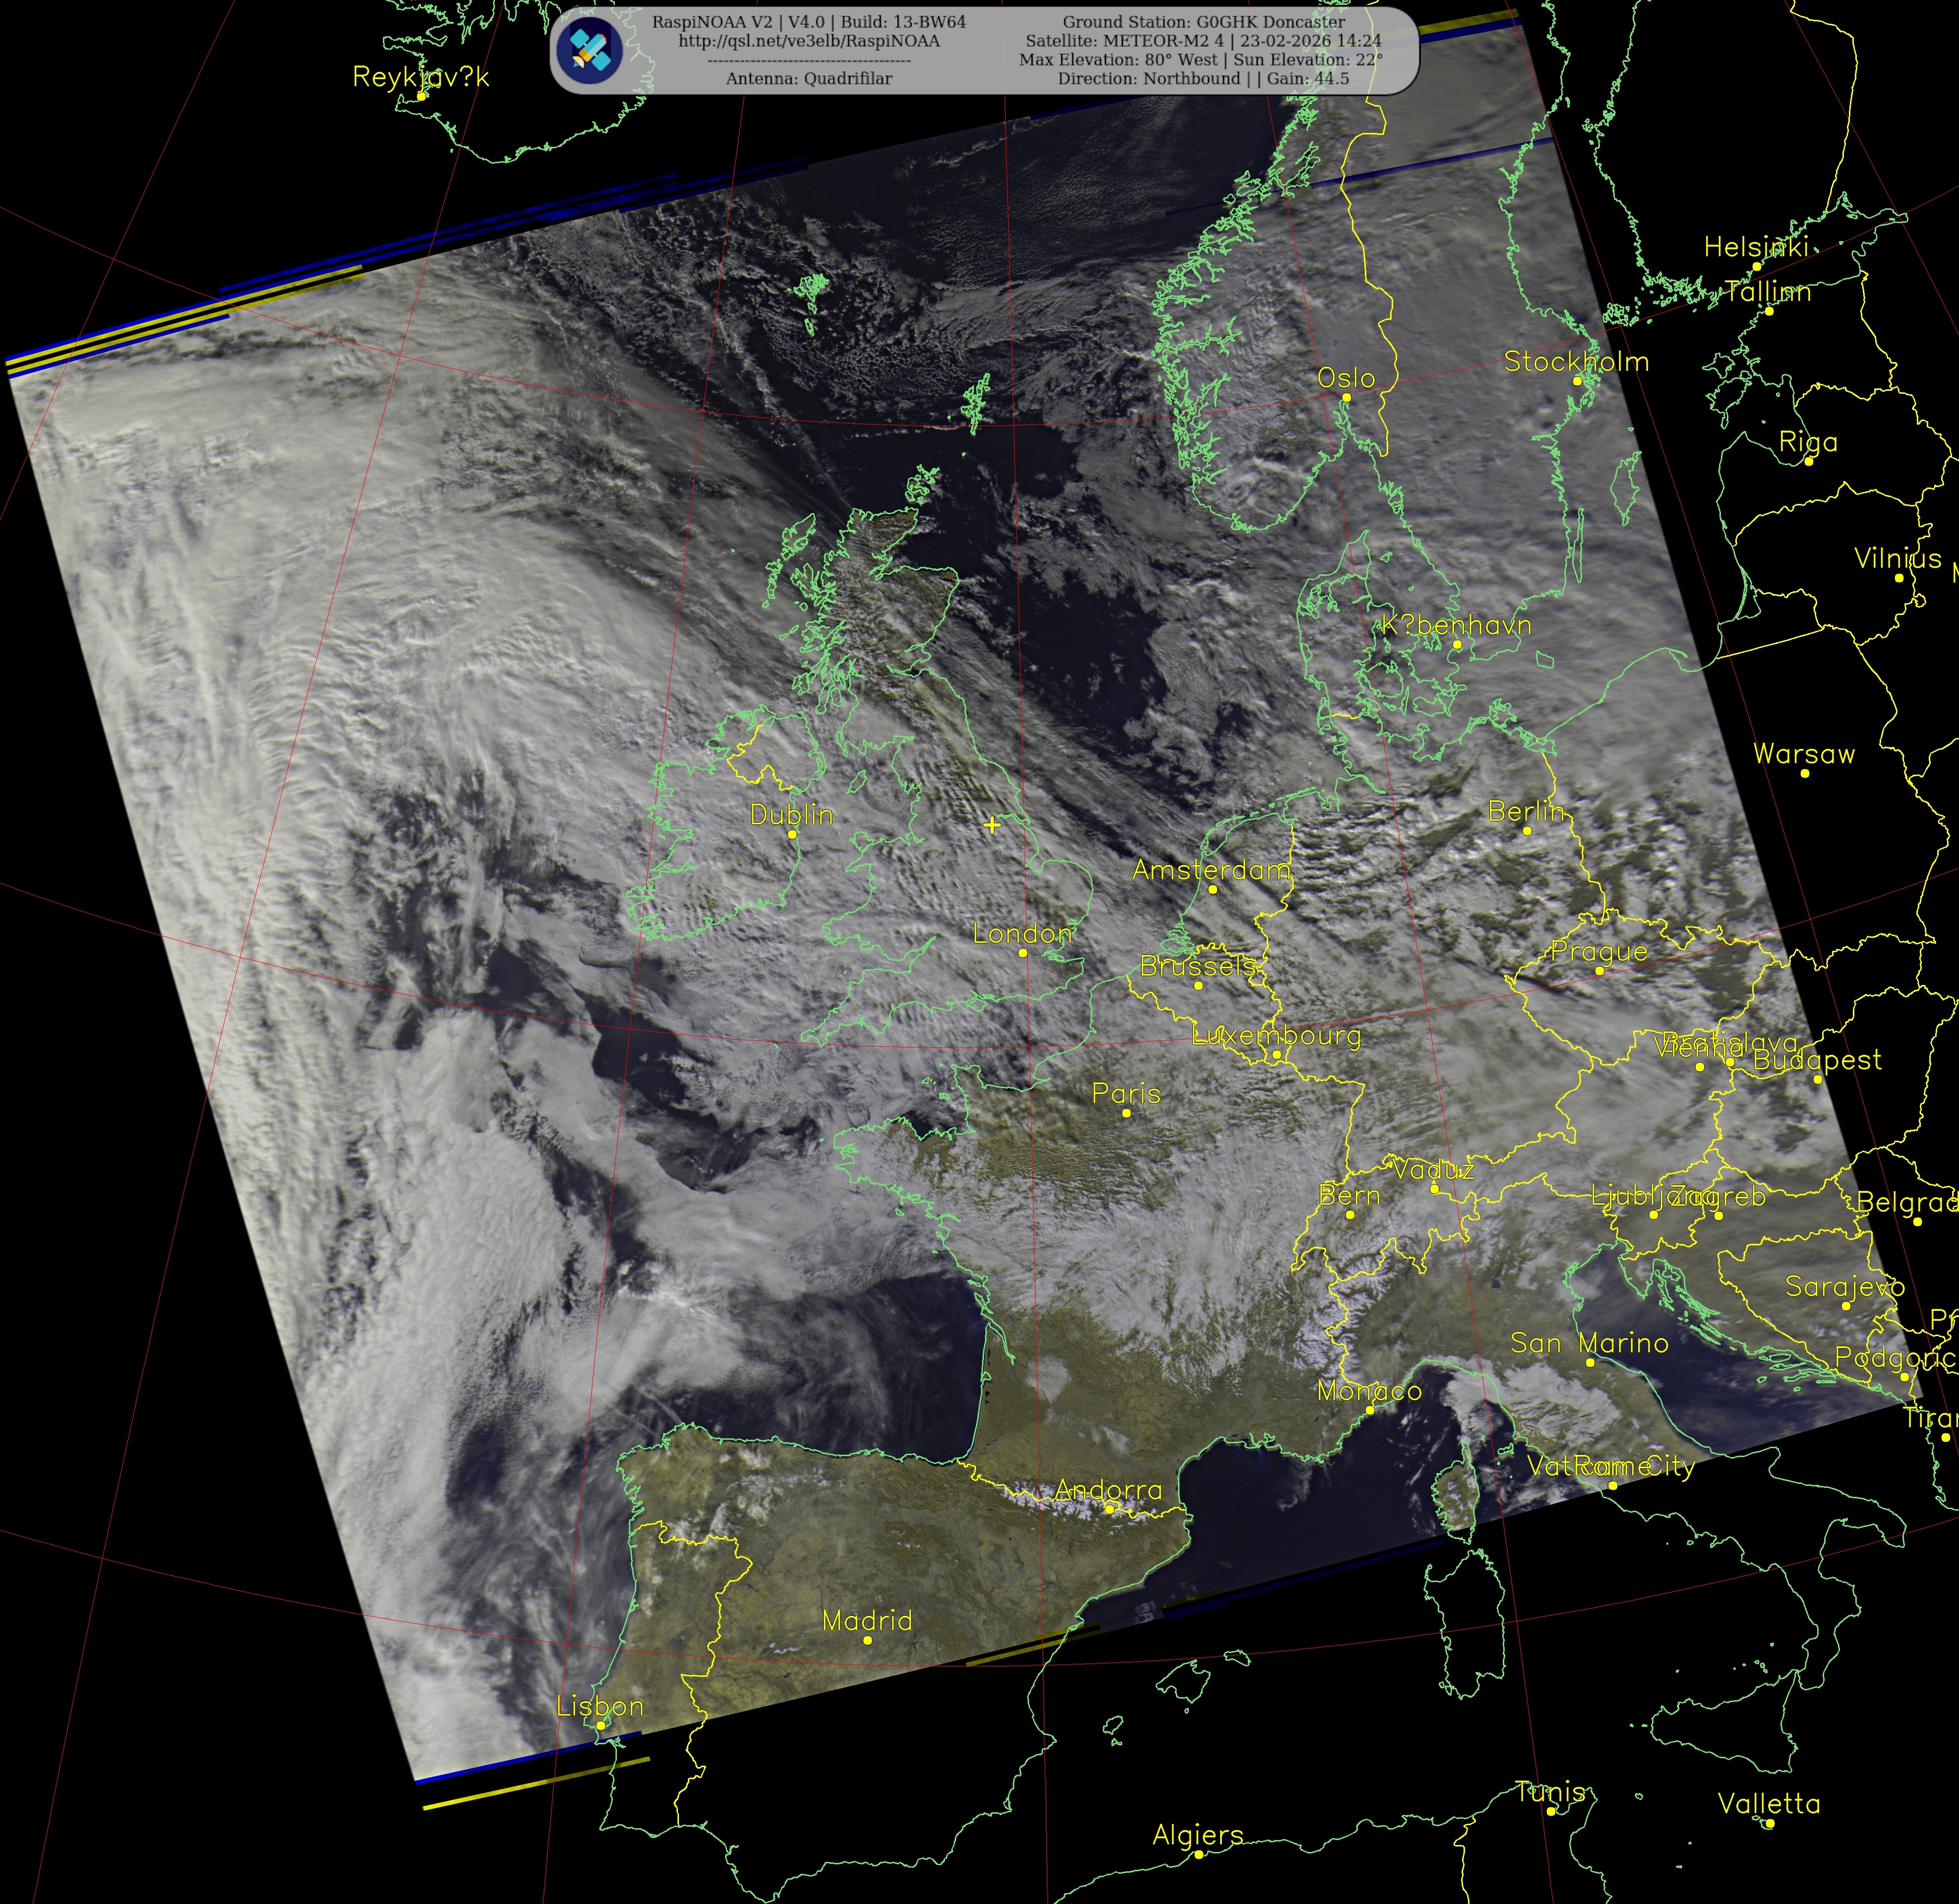Click the Madrid city marker dot
The width and height of the screenshot is (1959, 1904).
point(867,1640)
